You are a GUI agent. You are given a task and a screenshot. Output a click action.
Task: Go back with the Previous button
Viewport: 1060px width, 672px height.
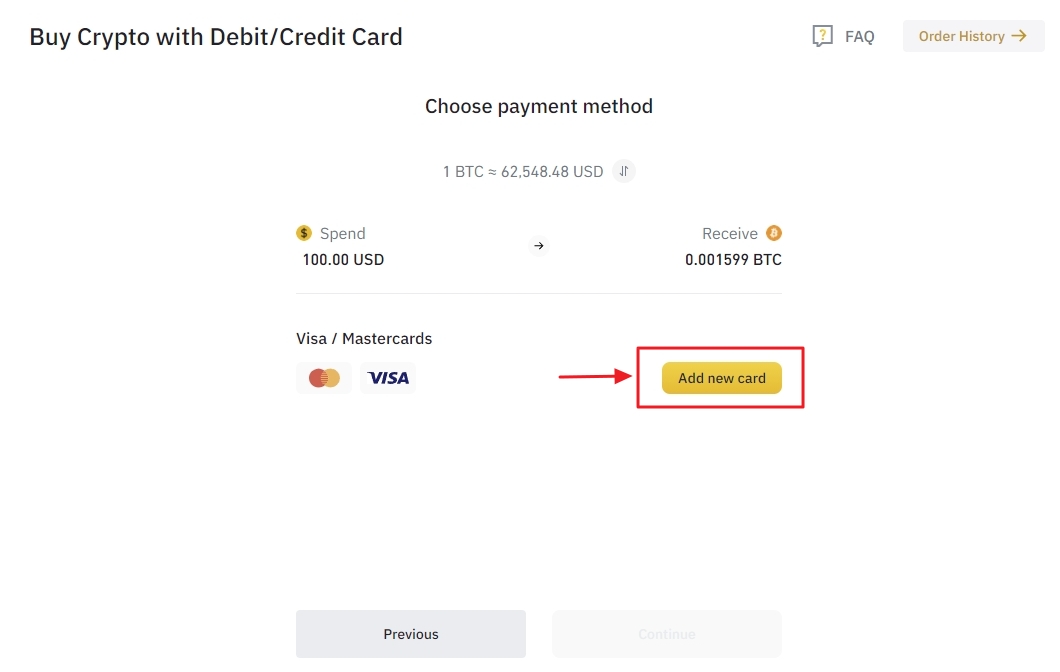pos(411,634)
